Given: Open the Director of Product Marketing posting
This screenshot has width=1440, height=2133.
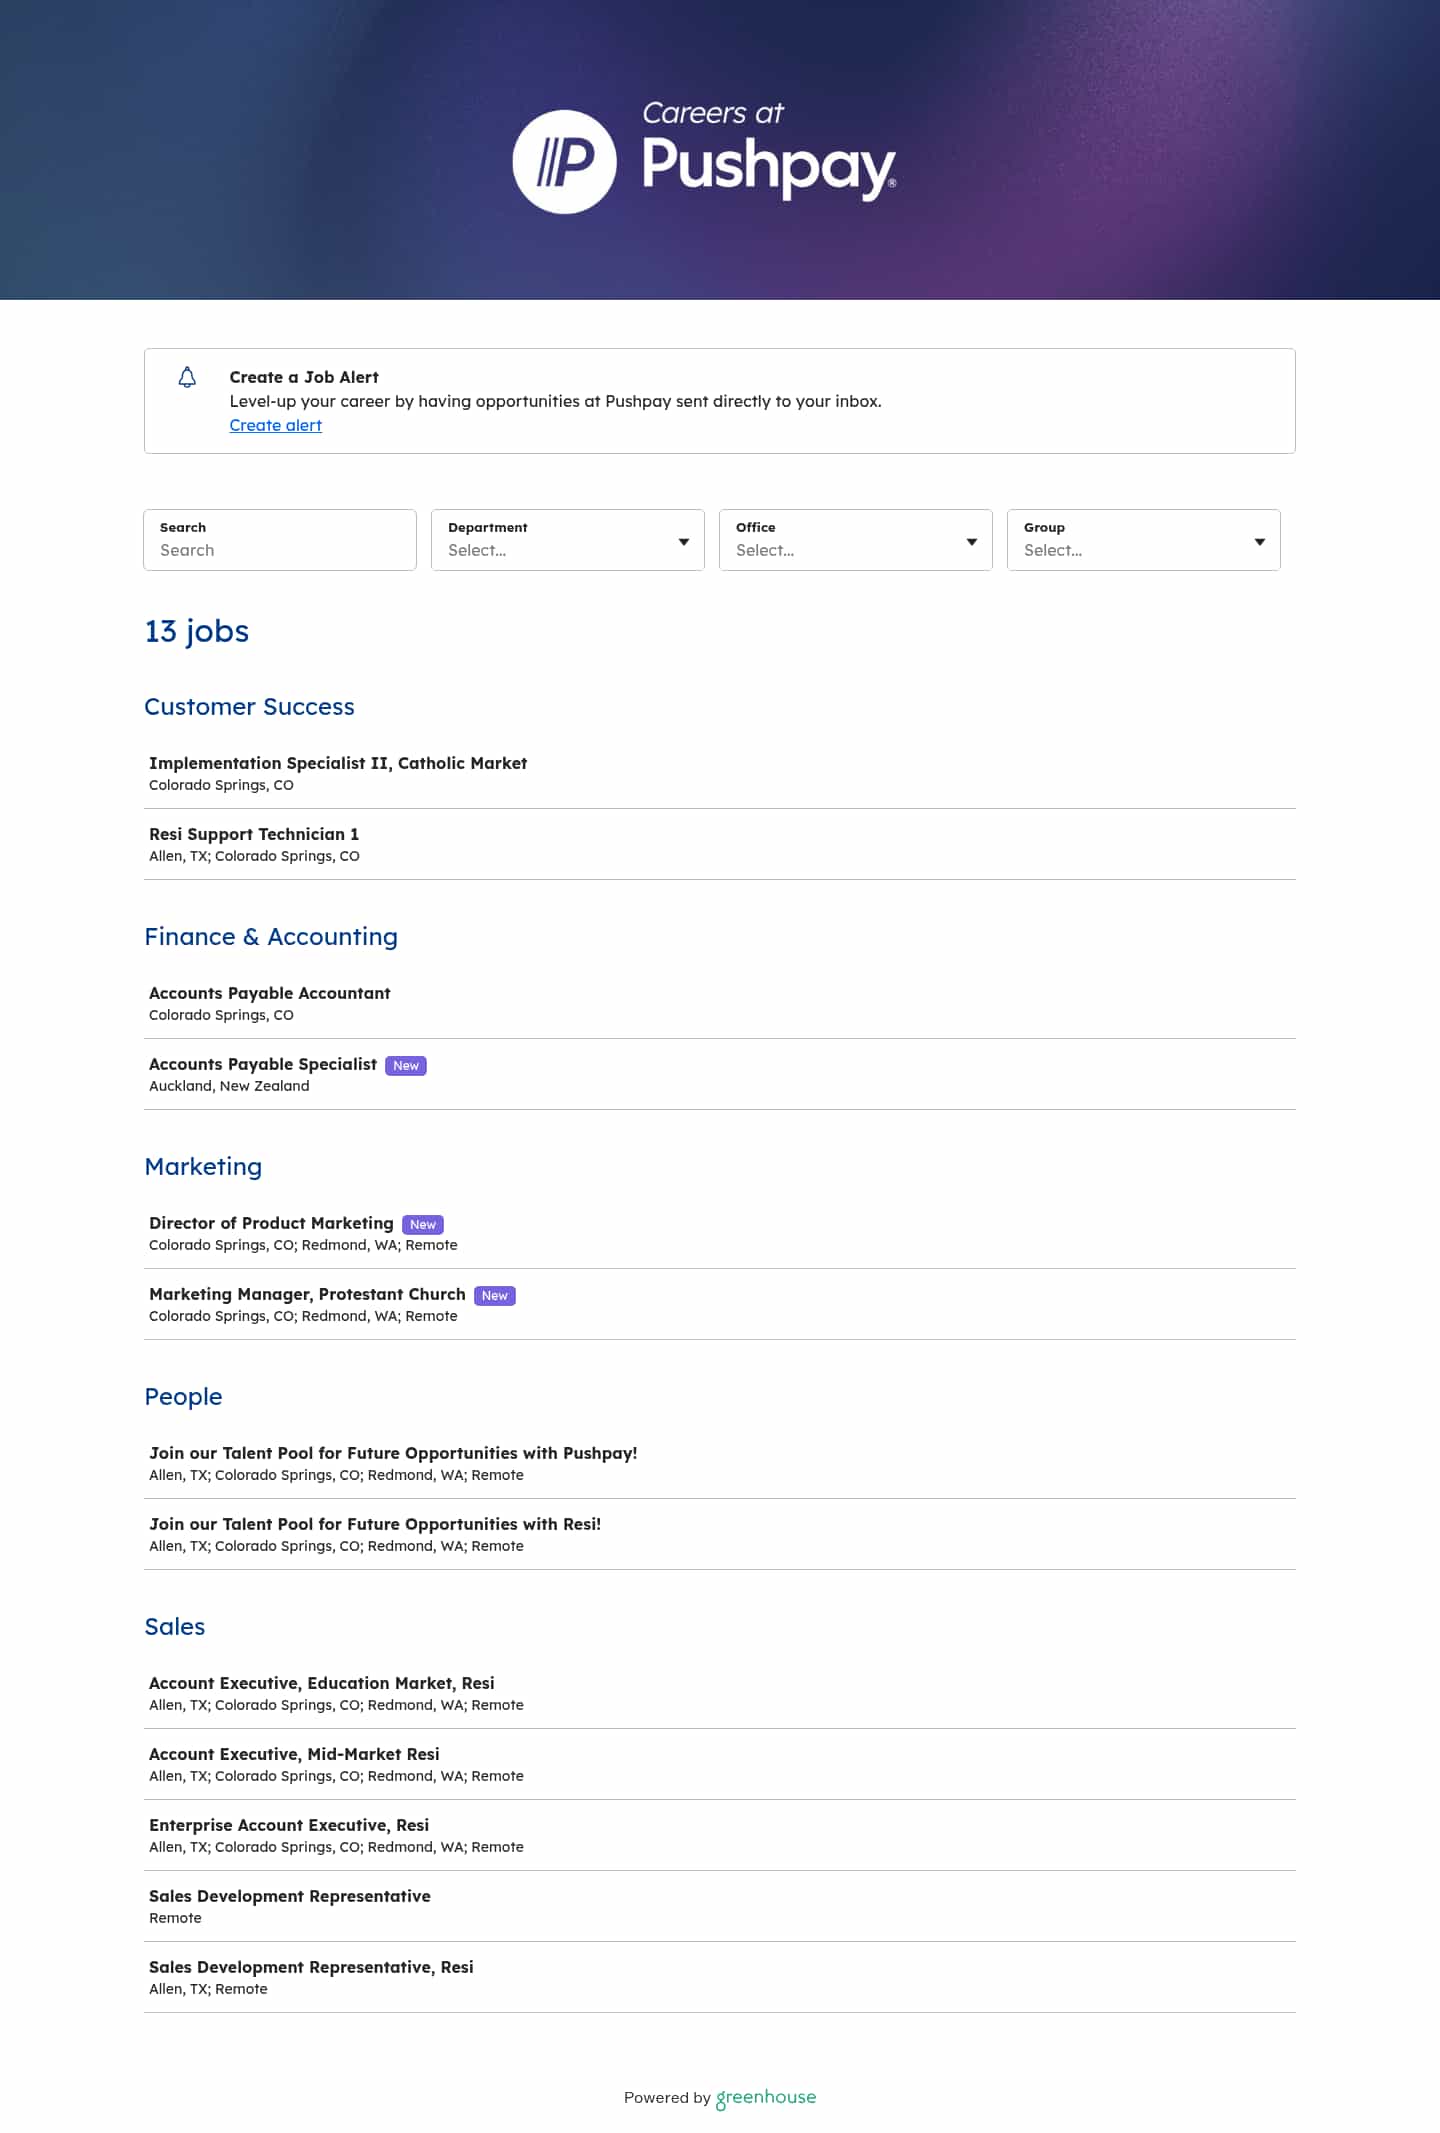Looking at the screenshot, I should [x=271, y=1223].
